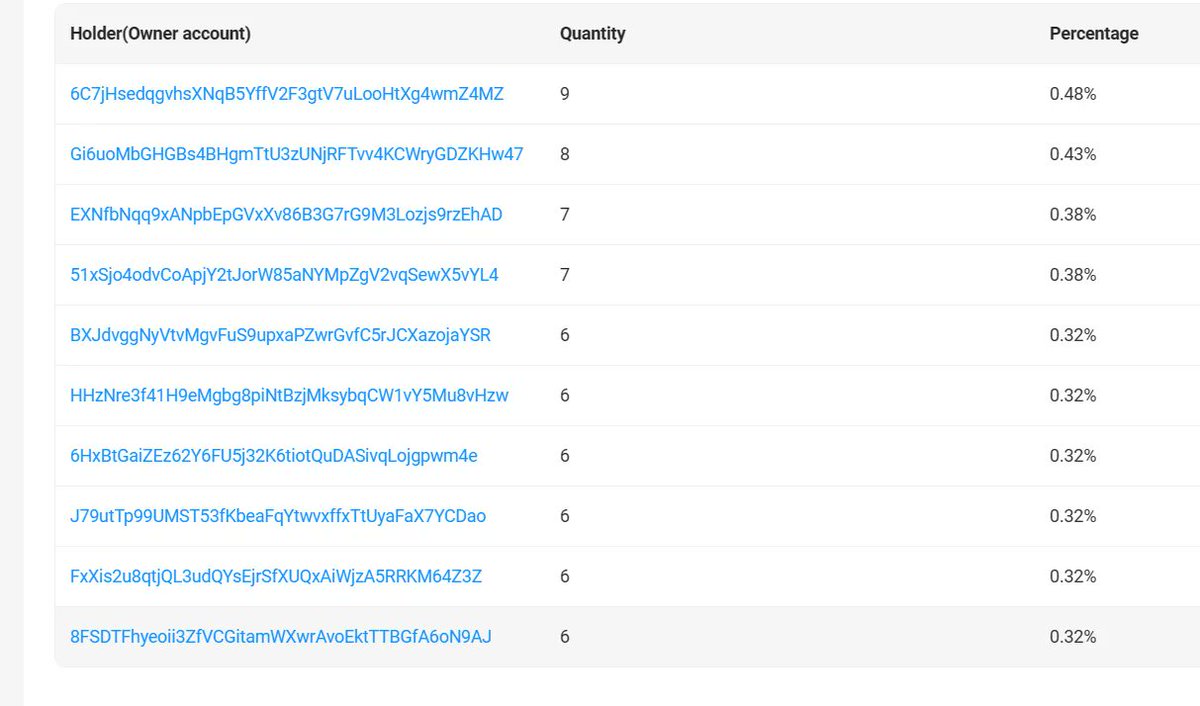
Task: Open holder address J79utTp99UMST53fKbeaFqYtwvxffxTtUyaFaX7YCDao
Action: point(278,516)
